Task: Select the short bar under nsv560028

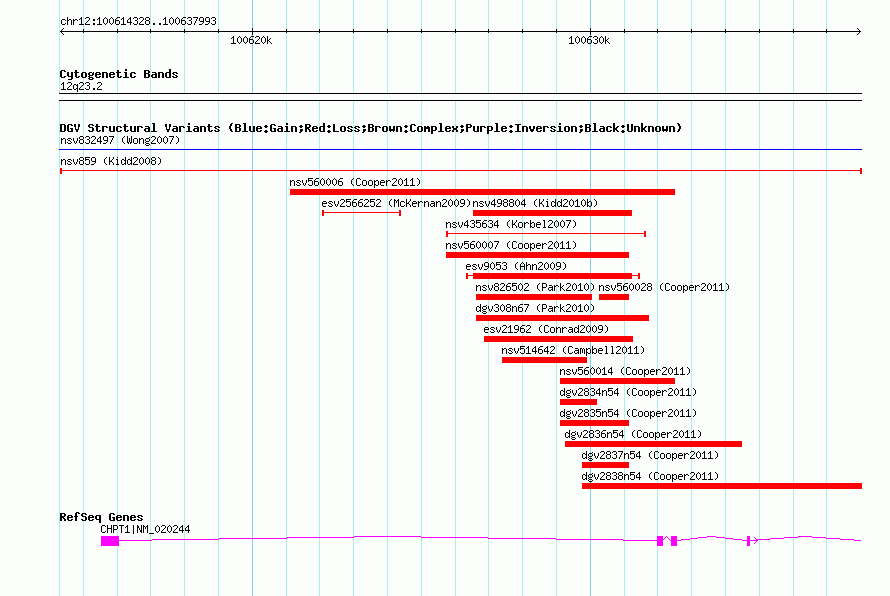Action: (x=614, y=297)
